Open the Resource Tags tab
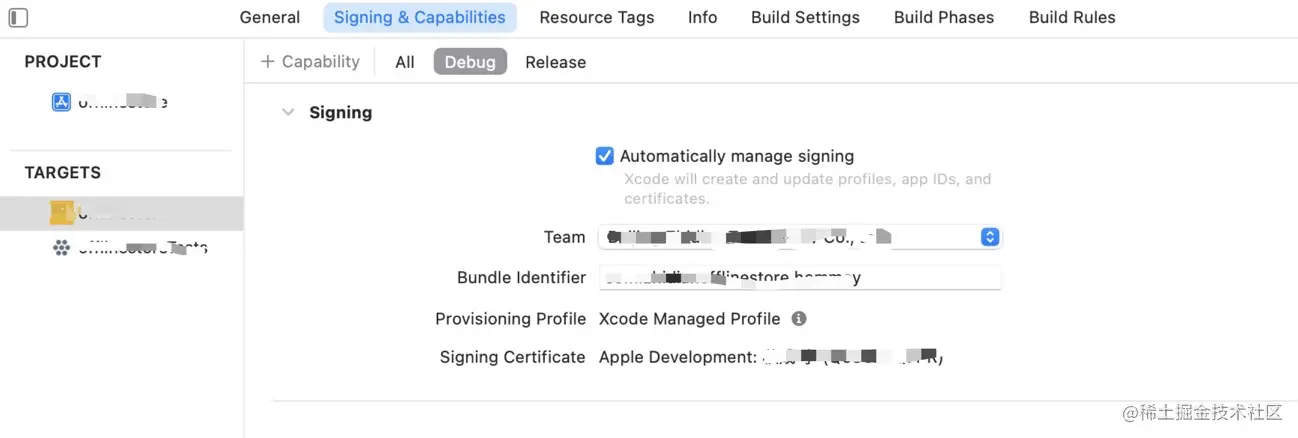Image resolution: width=1298 pixels, height=438 pixels. 596,17
